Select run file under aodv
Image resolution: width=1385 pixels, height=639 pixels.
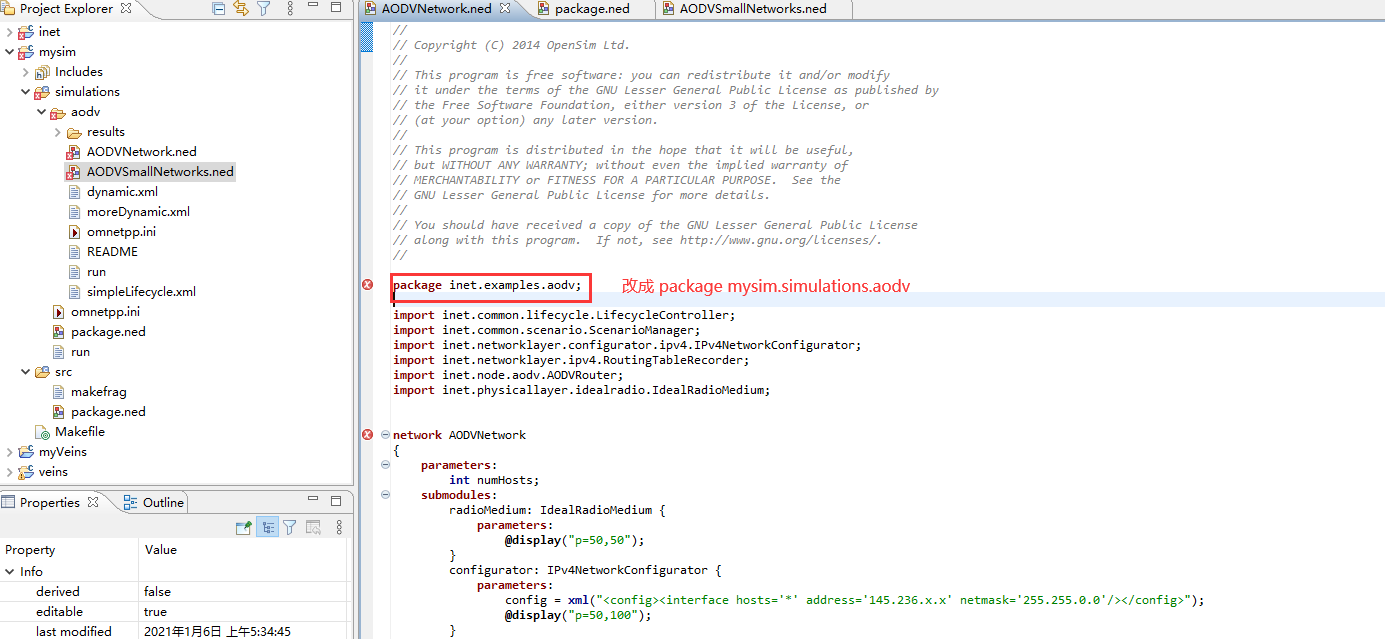(x=96, y=272)
